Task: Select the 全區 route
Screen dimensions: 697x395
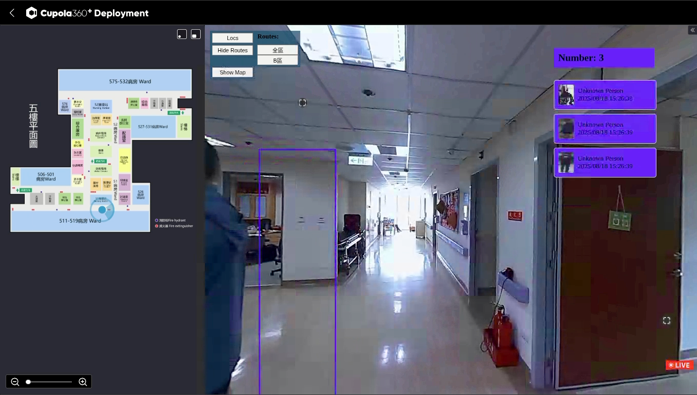Action: click(277, 50)
